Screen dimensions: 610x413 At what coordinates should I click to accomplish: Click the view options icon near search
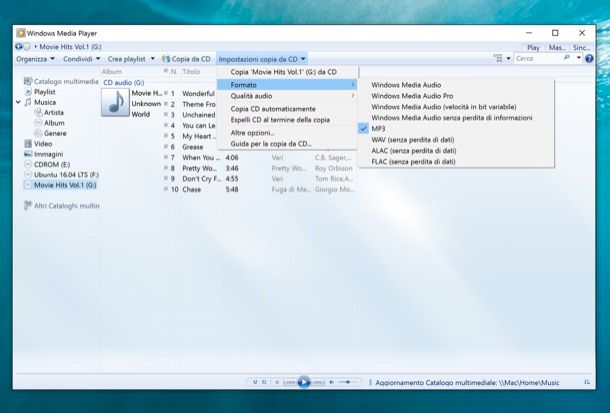[498, 58]
